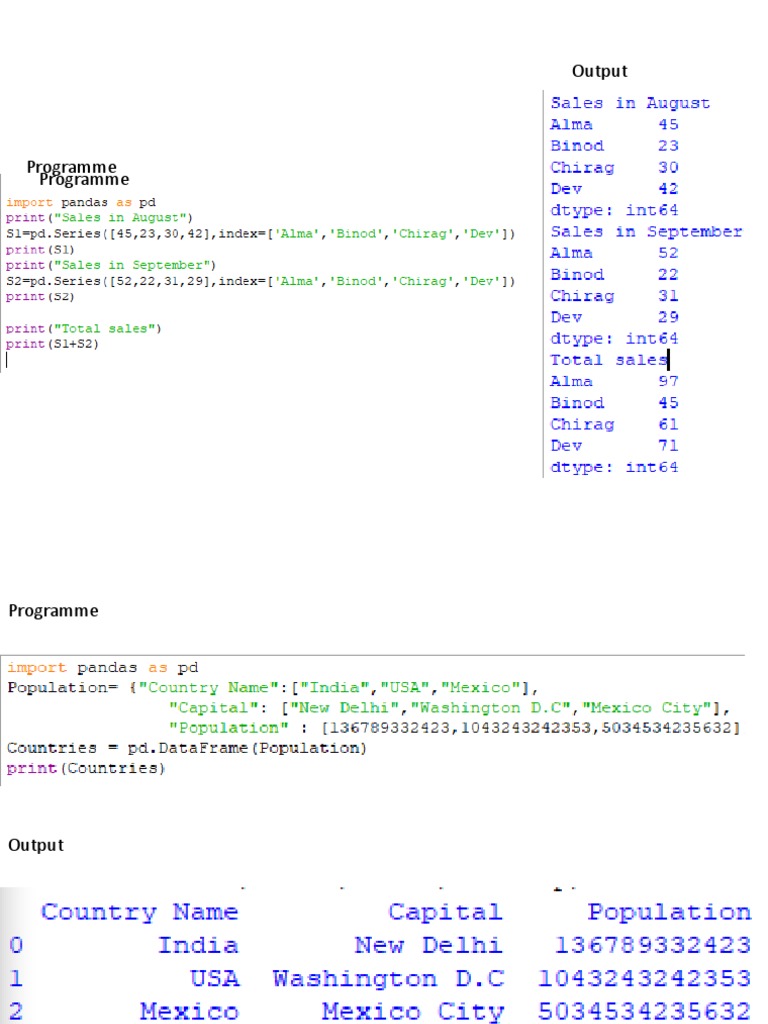Click the print("Sales in September") code line

[111, 265]
